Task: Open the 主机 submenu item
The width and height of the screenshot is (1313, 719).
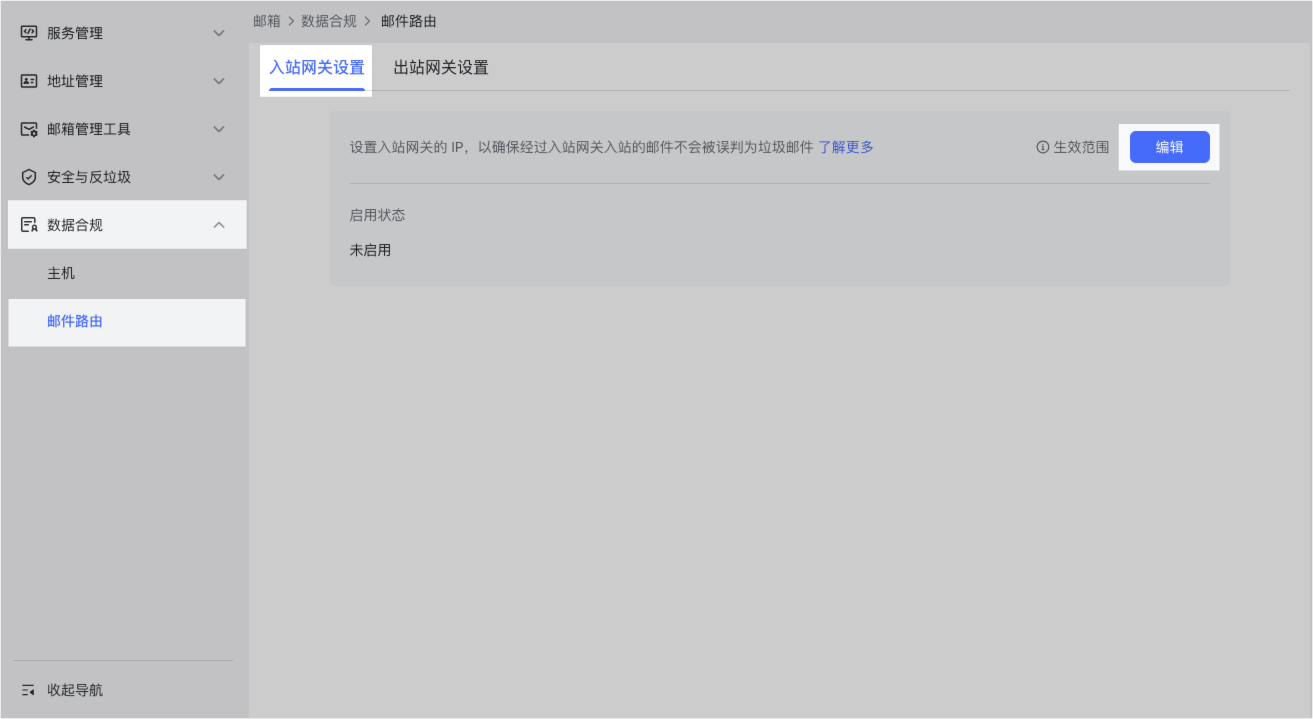Action: 61,273
